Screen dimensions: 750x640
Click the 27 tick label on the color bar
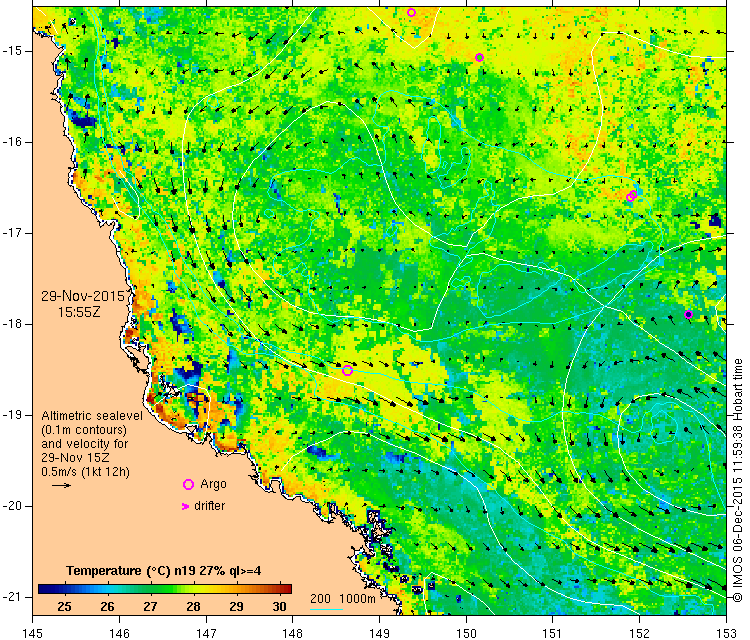[150, 607]
